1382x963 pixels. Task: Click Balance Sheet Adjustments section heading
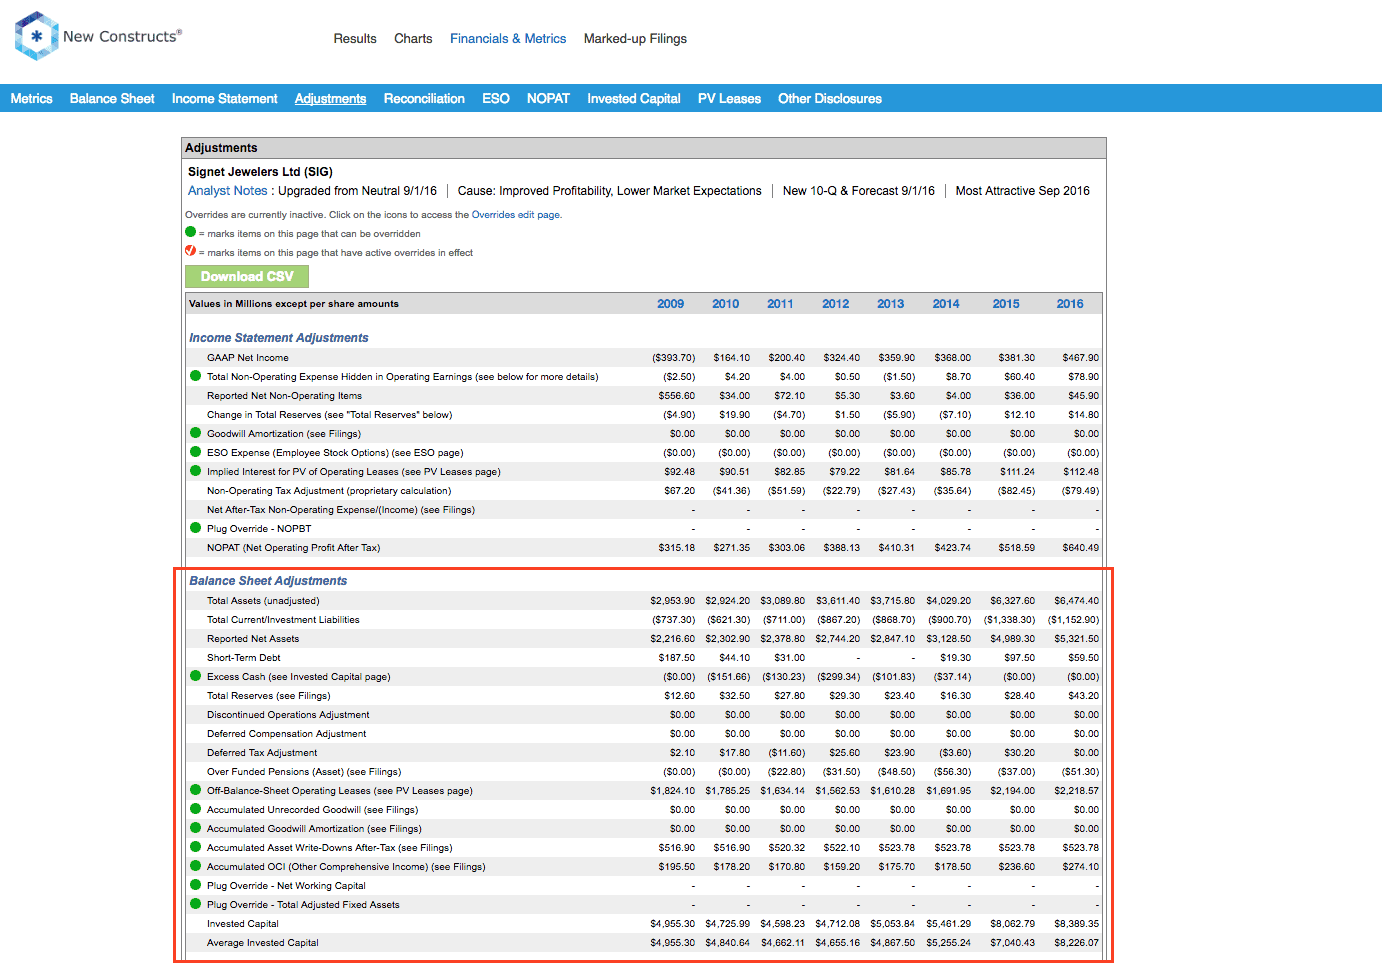(x=268, y=581)
